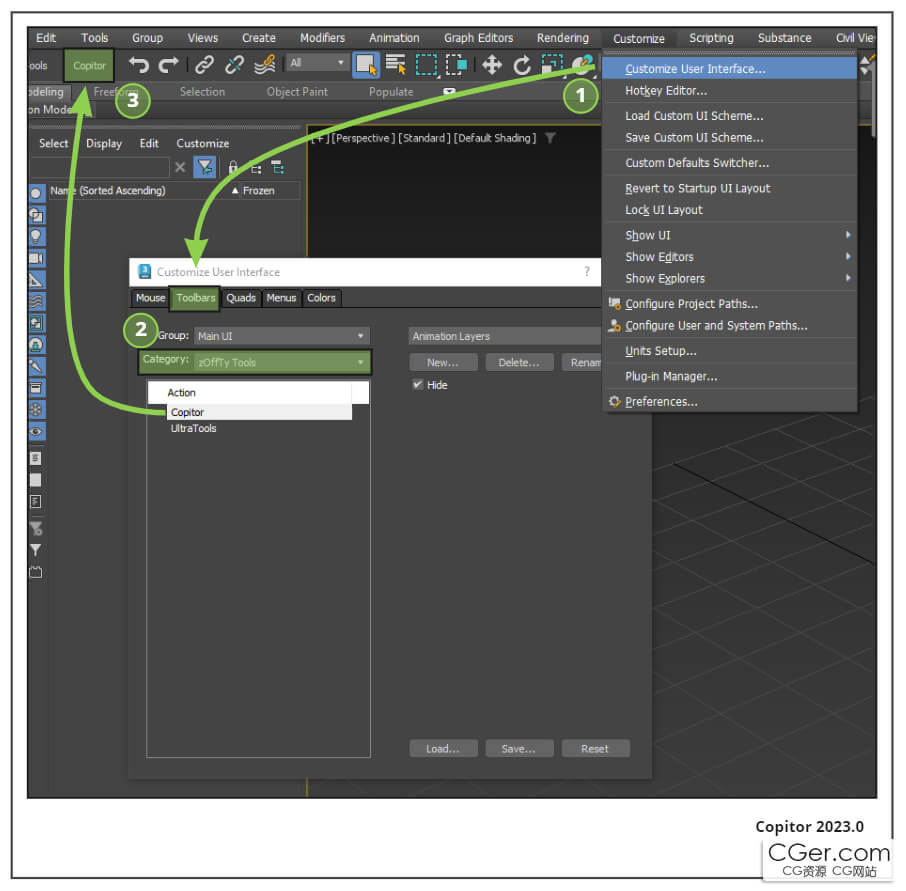
Task: Open the Default Shading viewport menu
Action: pos(495,138)
